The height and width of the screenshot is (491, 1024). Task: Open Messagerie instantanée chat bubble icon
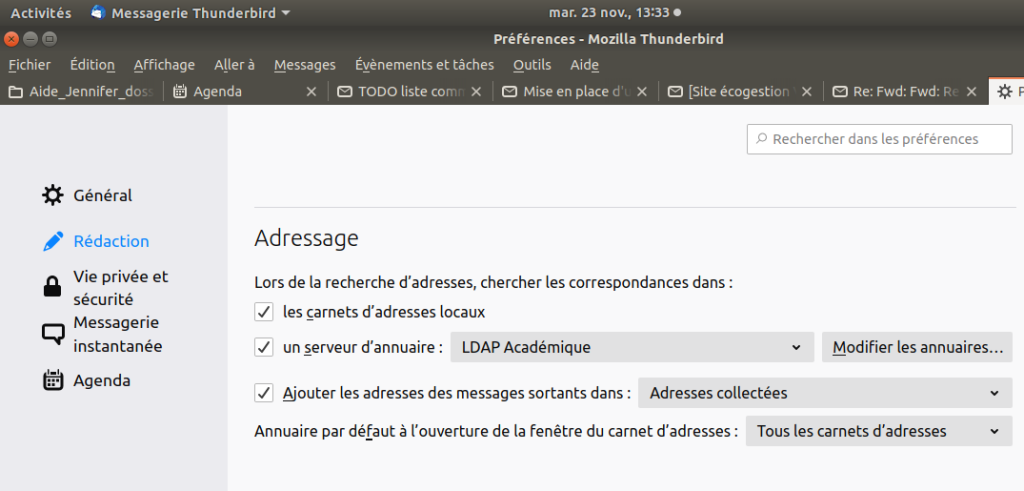point(52,334)
